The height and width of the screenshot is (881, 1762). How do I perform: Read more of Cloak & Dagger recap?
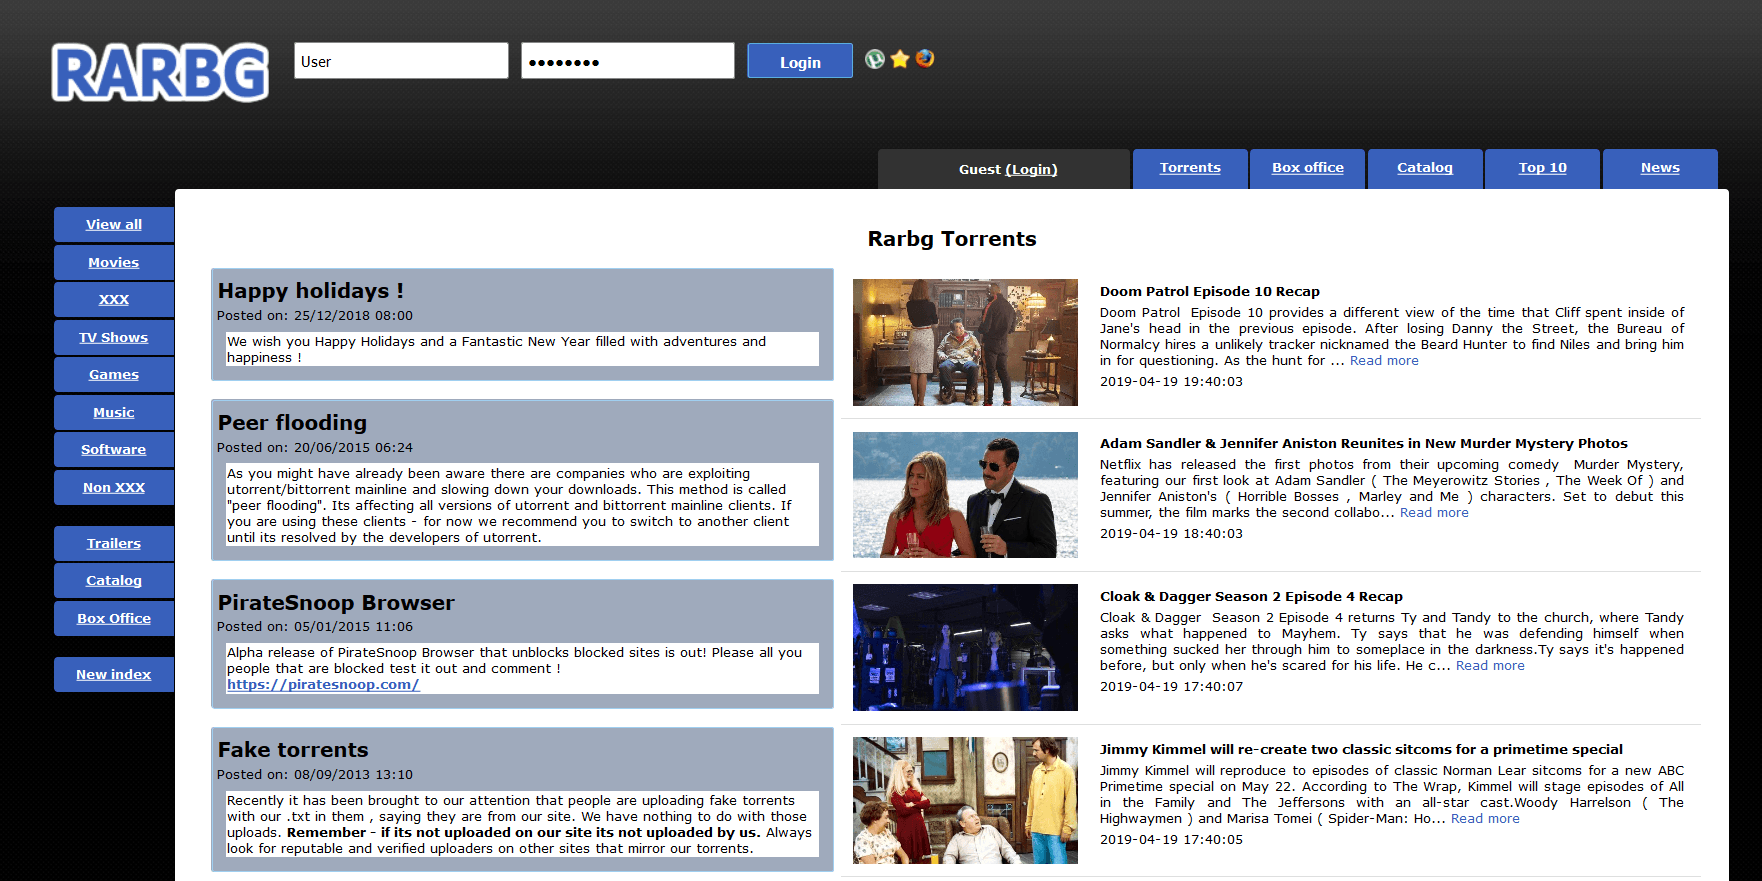1490,666
